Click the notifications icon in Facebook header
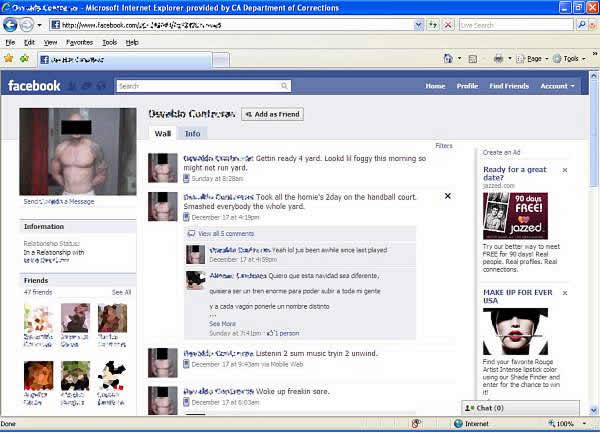Image resolution: width=600 pixels, height=433 pixels. (101, 86)
